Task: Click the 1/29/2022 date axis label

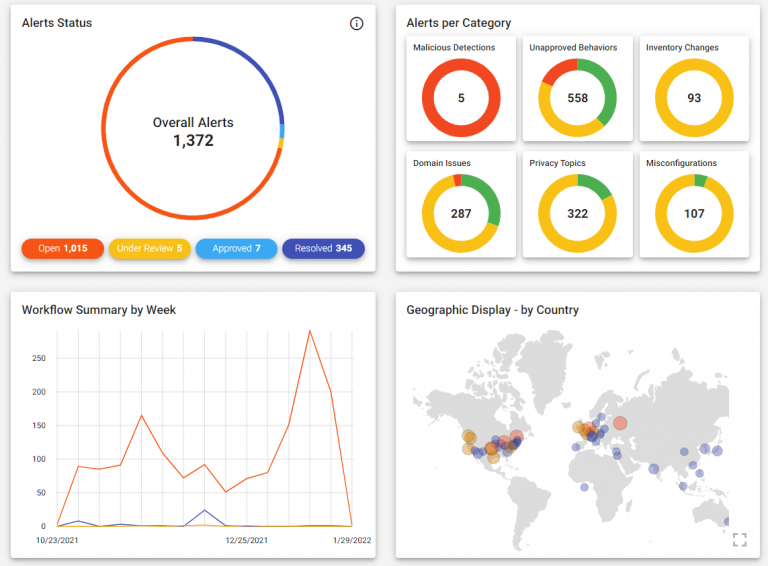Action: (x=352, y=541)
